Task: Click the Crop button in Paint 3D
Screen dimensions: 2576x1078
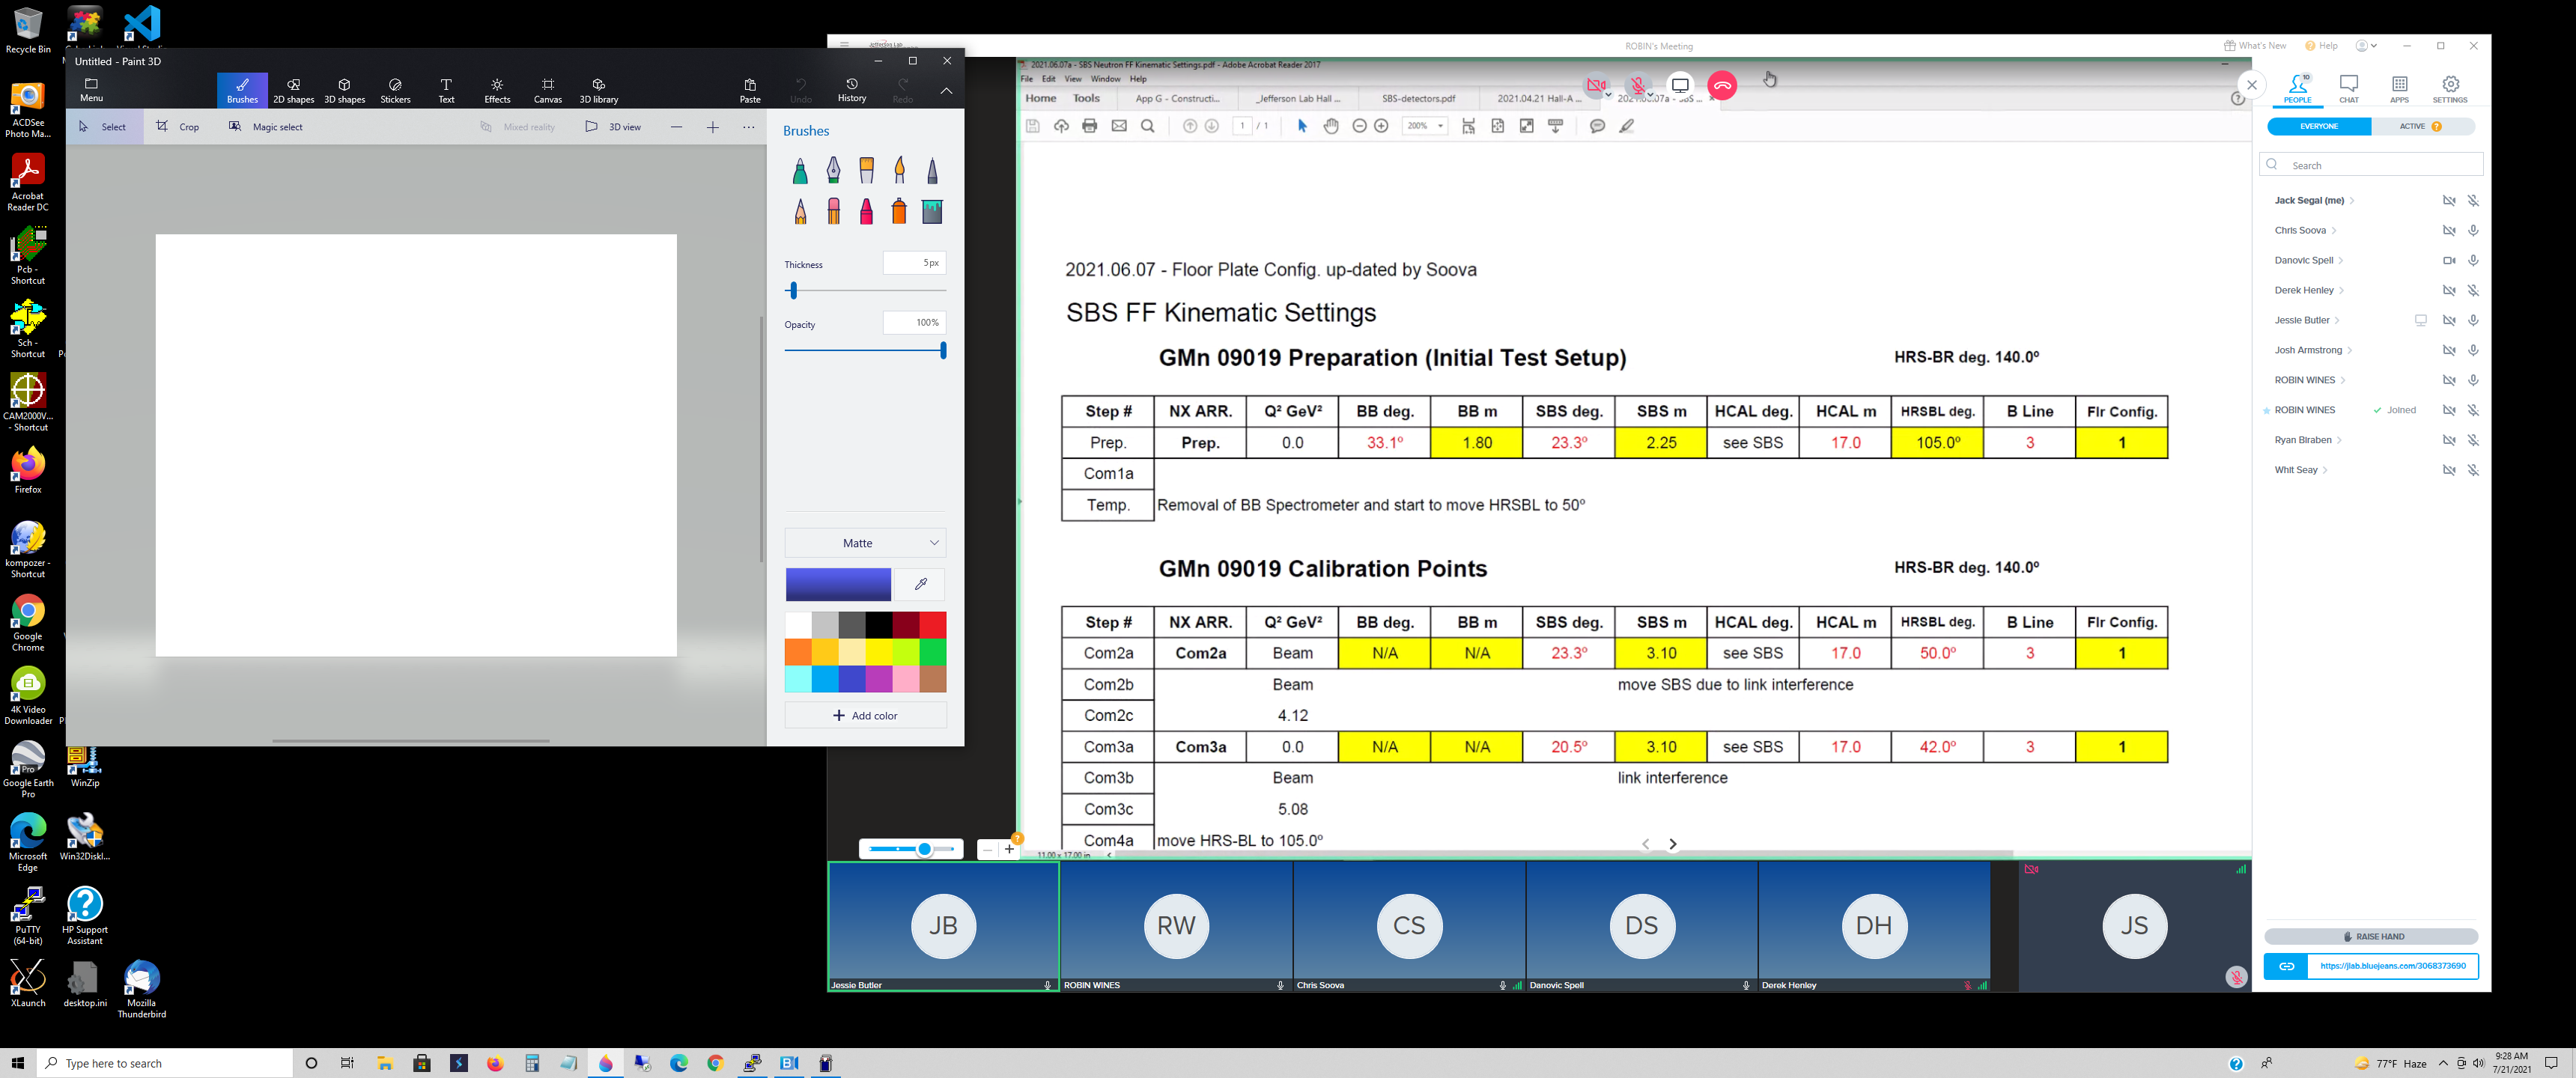Action: (x=178, y=127)
